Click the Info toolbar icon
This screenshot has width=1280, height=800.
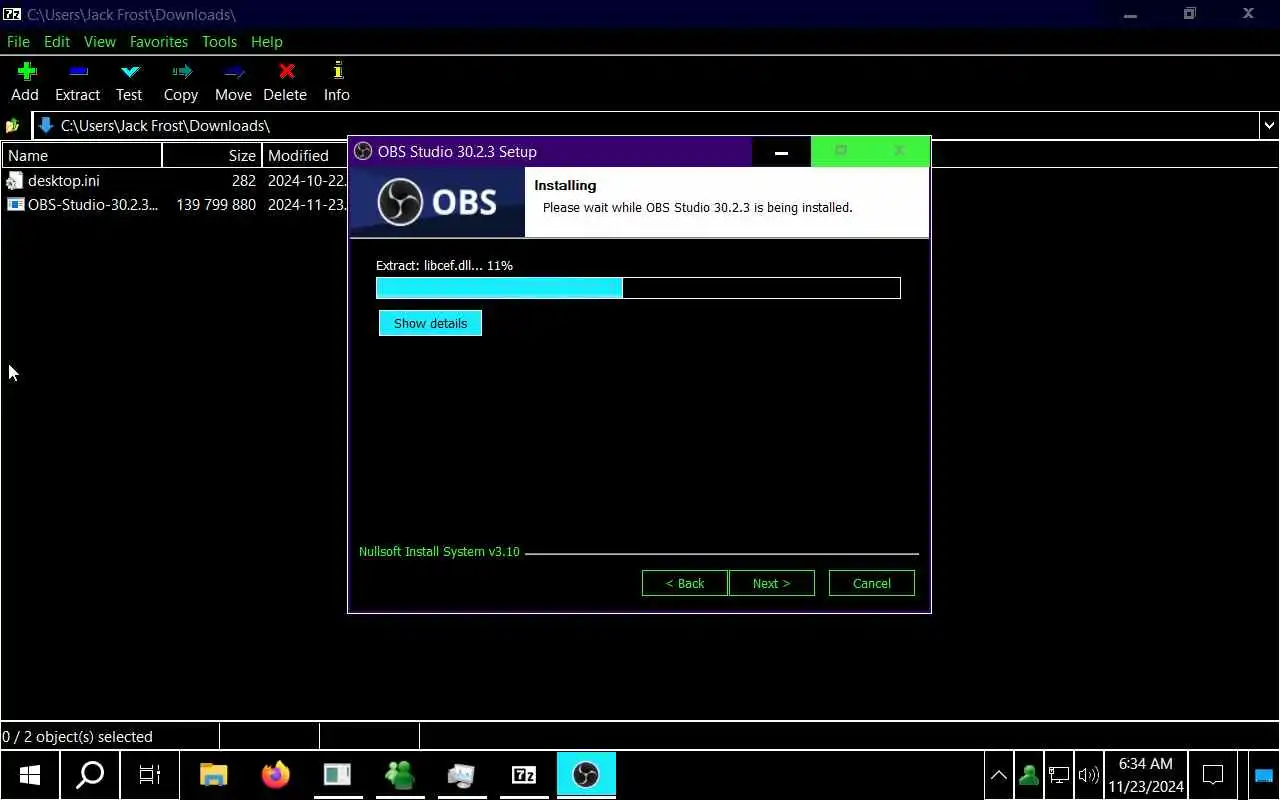[337, 70]
